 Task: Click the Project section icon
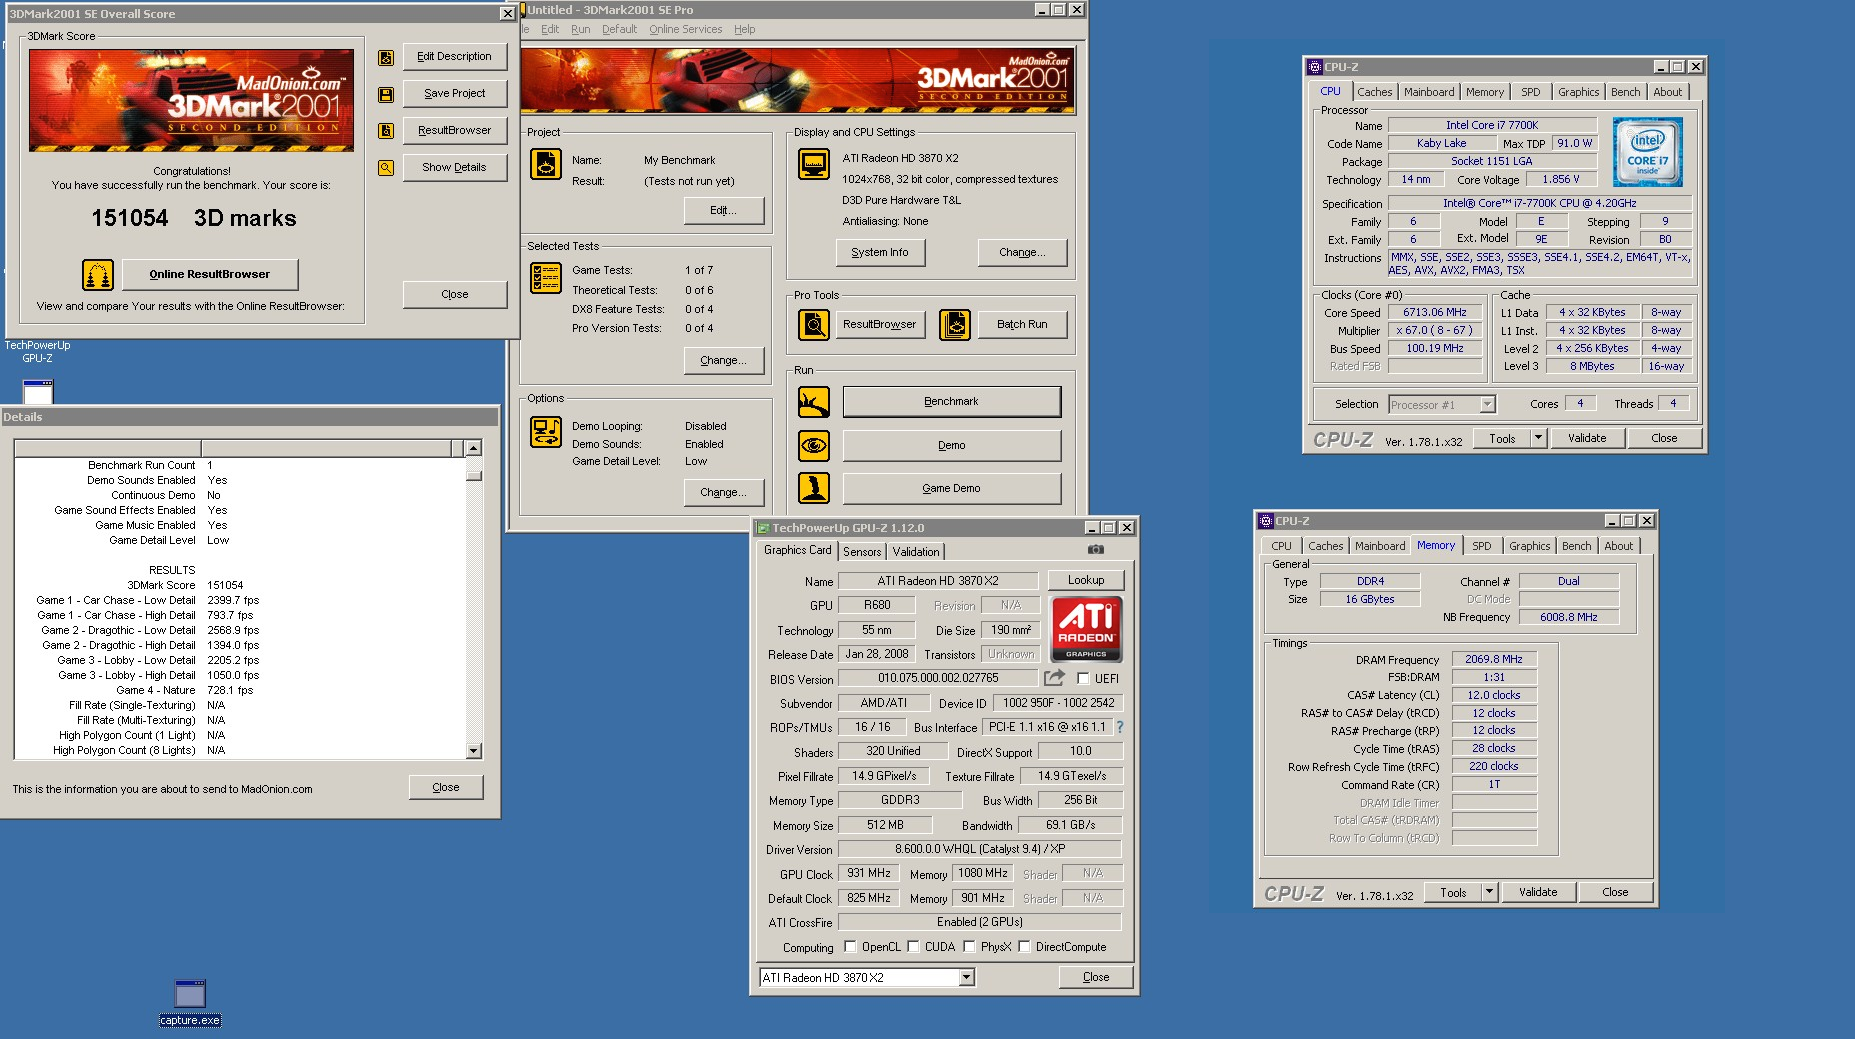(x=546, y=164)
